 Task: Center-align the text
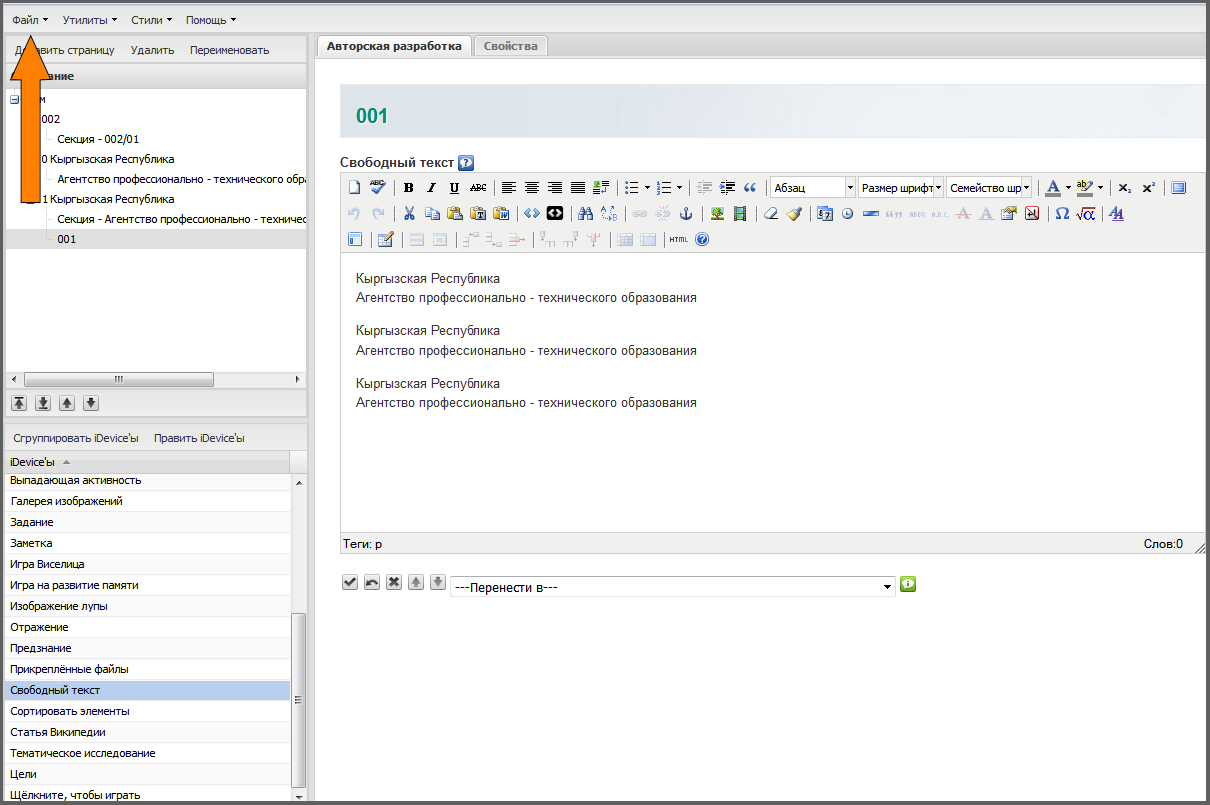click(x=532, y=188)
